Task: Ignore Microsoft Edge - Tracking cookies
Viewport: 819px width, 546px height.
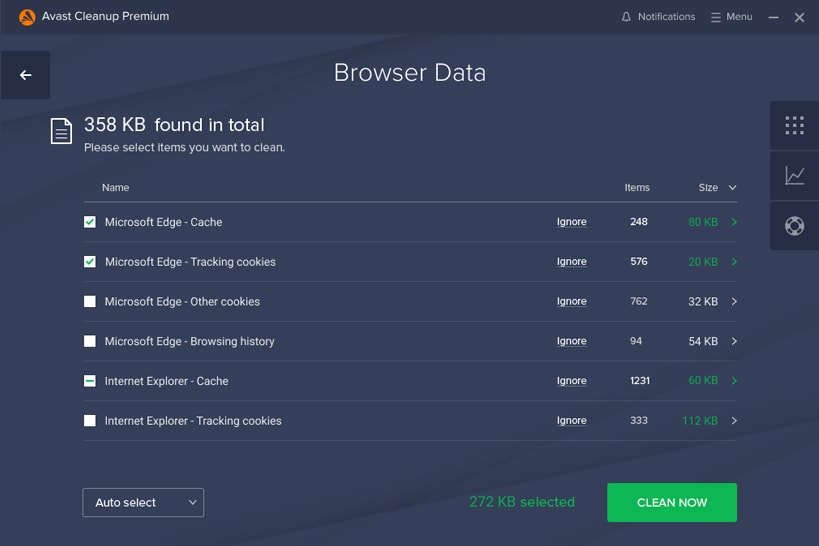Action: click(571, 262)
